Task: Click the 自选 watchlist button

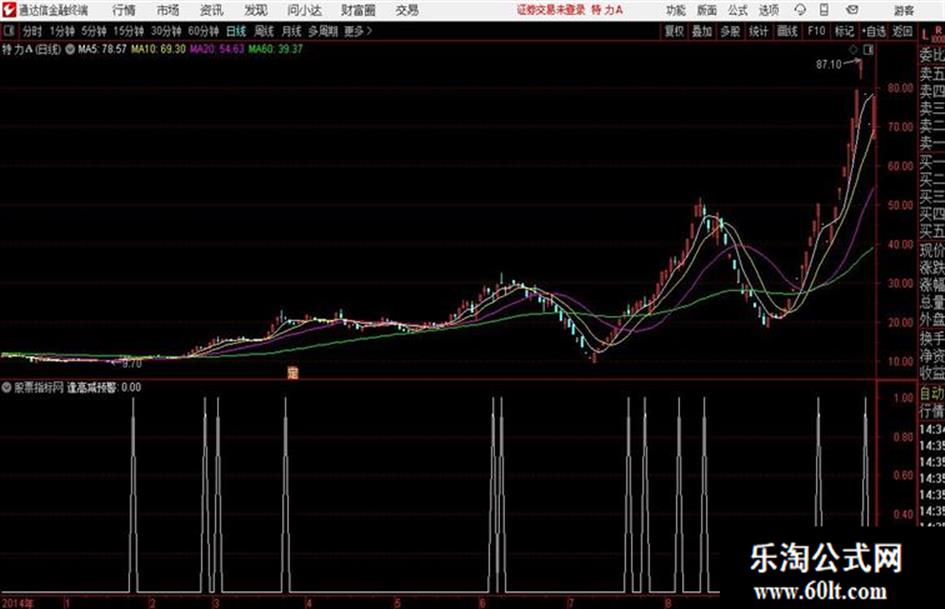Action: click(874, 31)
